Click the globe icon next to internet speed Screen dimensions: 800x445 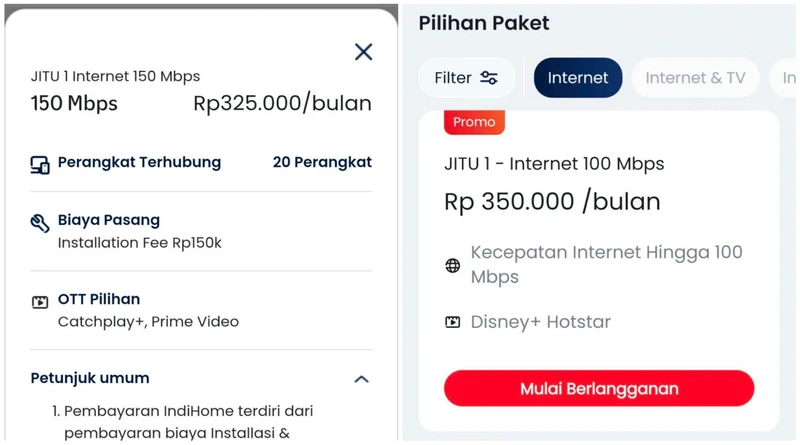453,265
